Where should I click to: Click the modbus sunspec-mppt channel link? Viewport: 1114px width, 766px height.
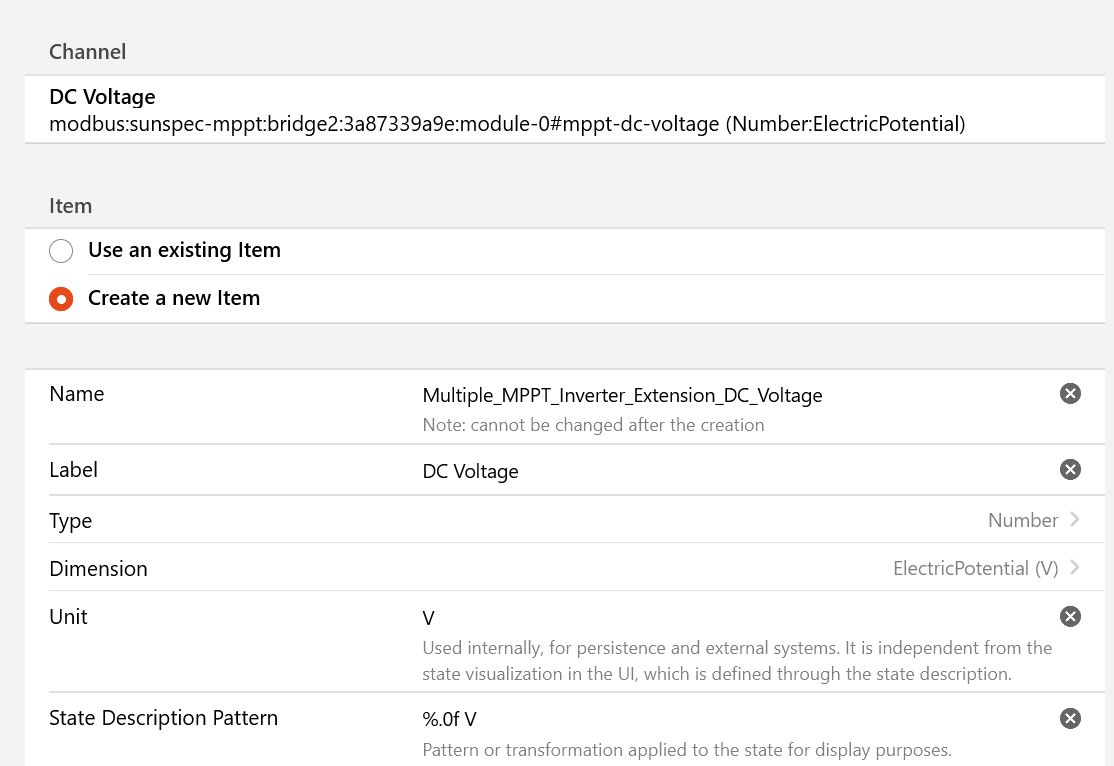tap(507, 124)
